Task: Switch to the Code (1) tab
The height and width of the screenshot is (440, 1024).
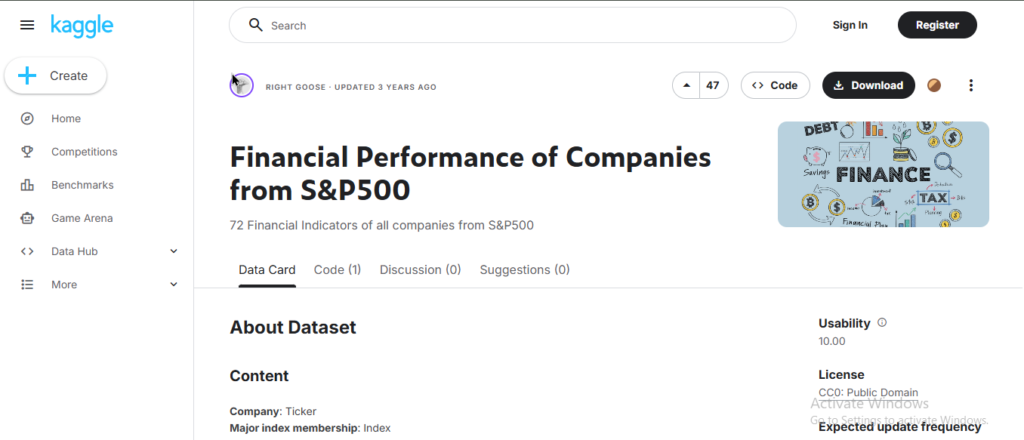Action: [x=337, y=270]
